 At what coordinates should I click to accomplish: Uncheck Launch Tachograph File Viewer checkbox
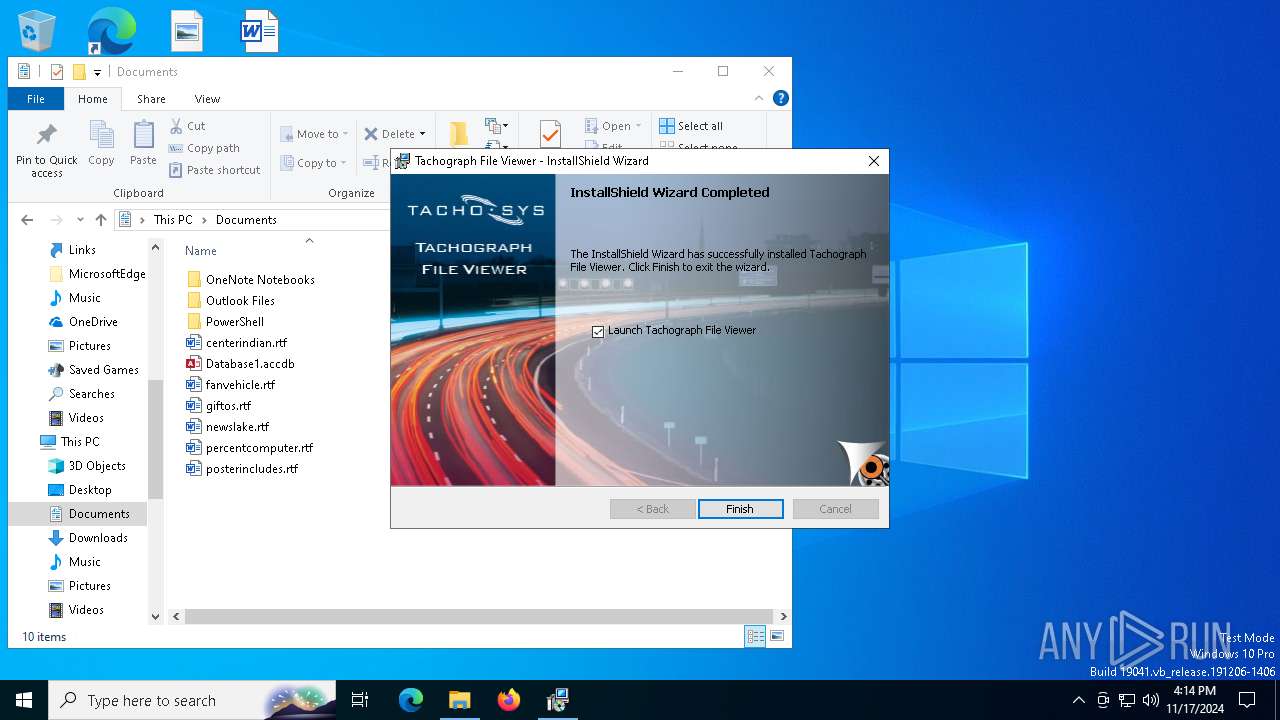tap(598, 331)
